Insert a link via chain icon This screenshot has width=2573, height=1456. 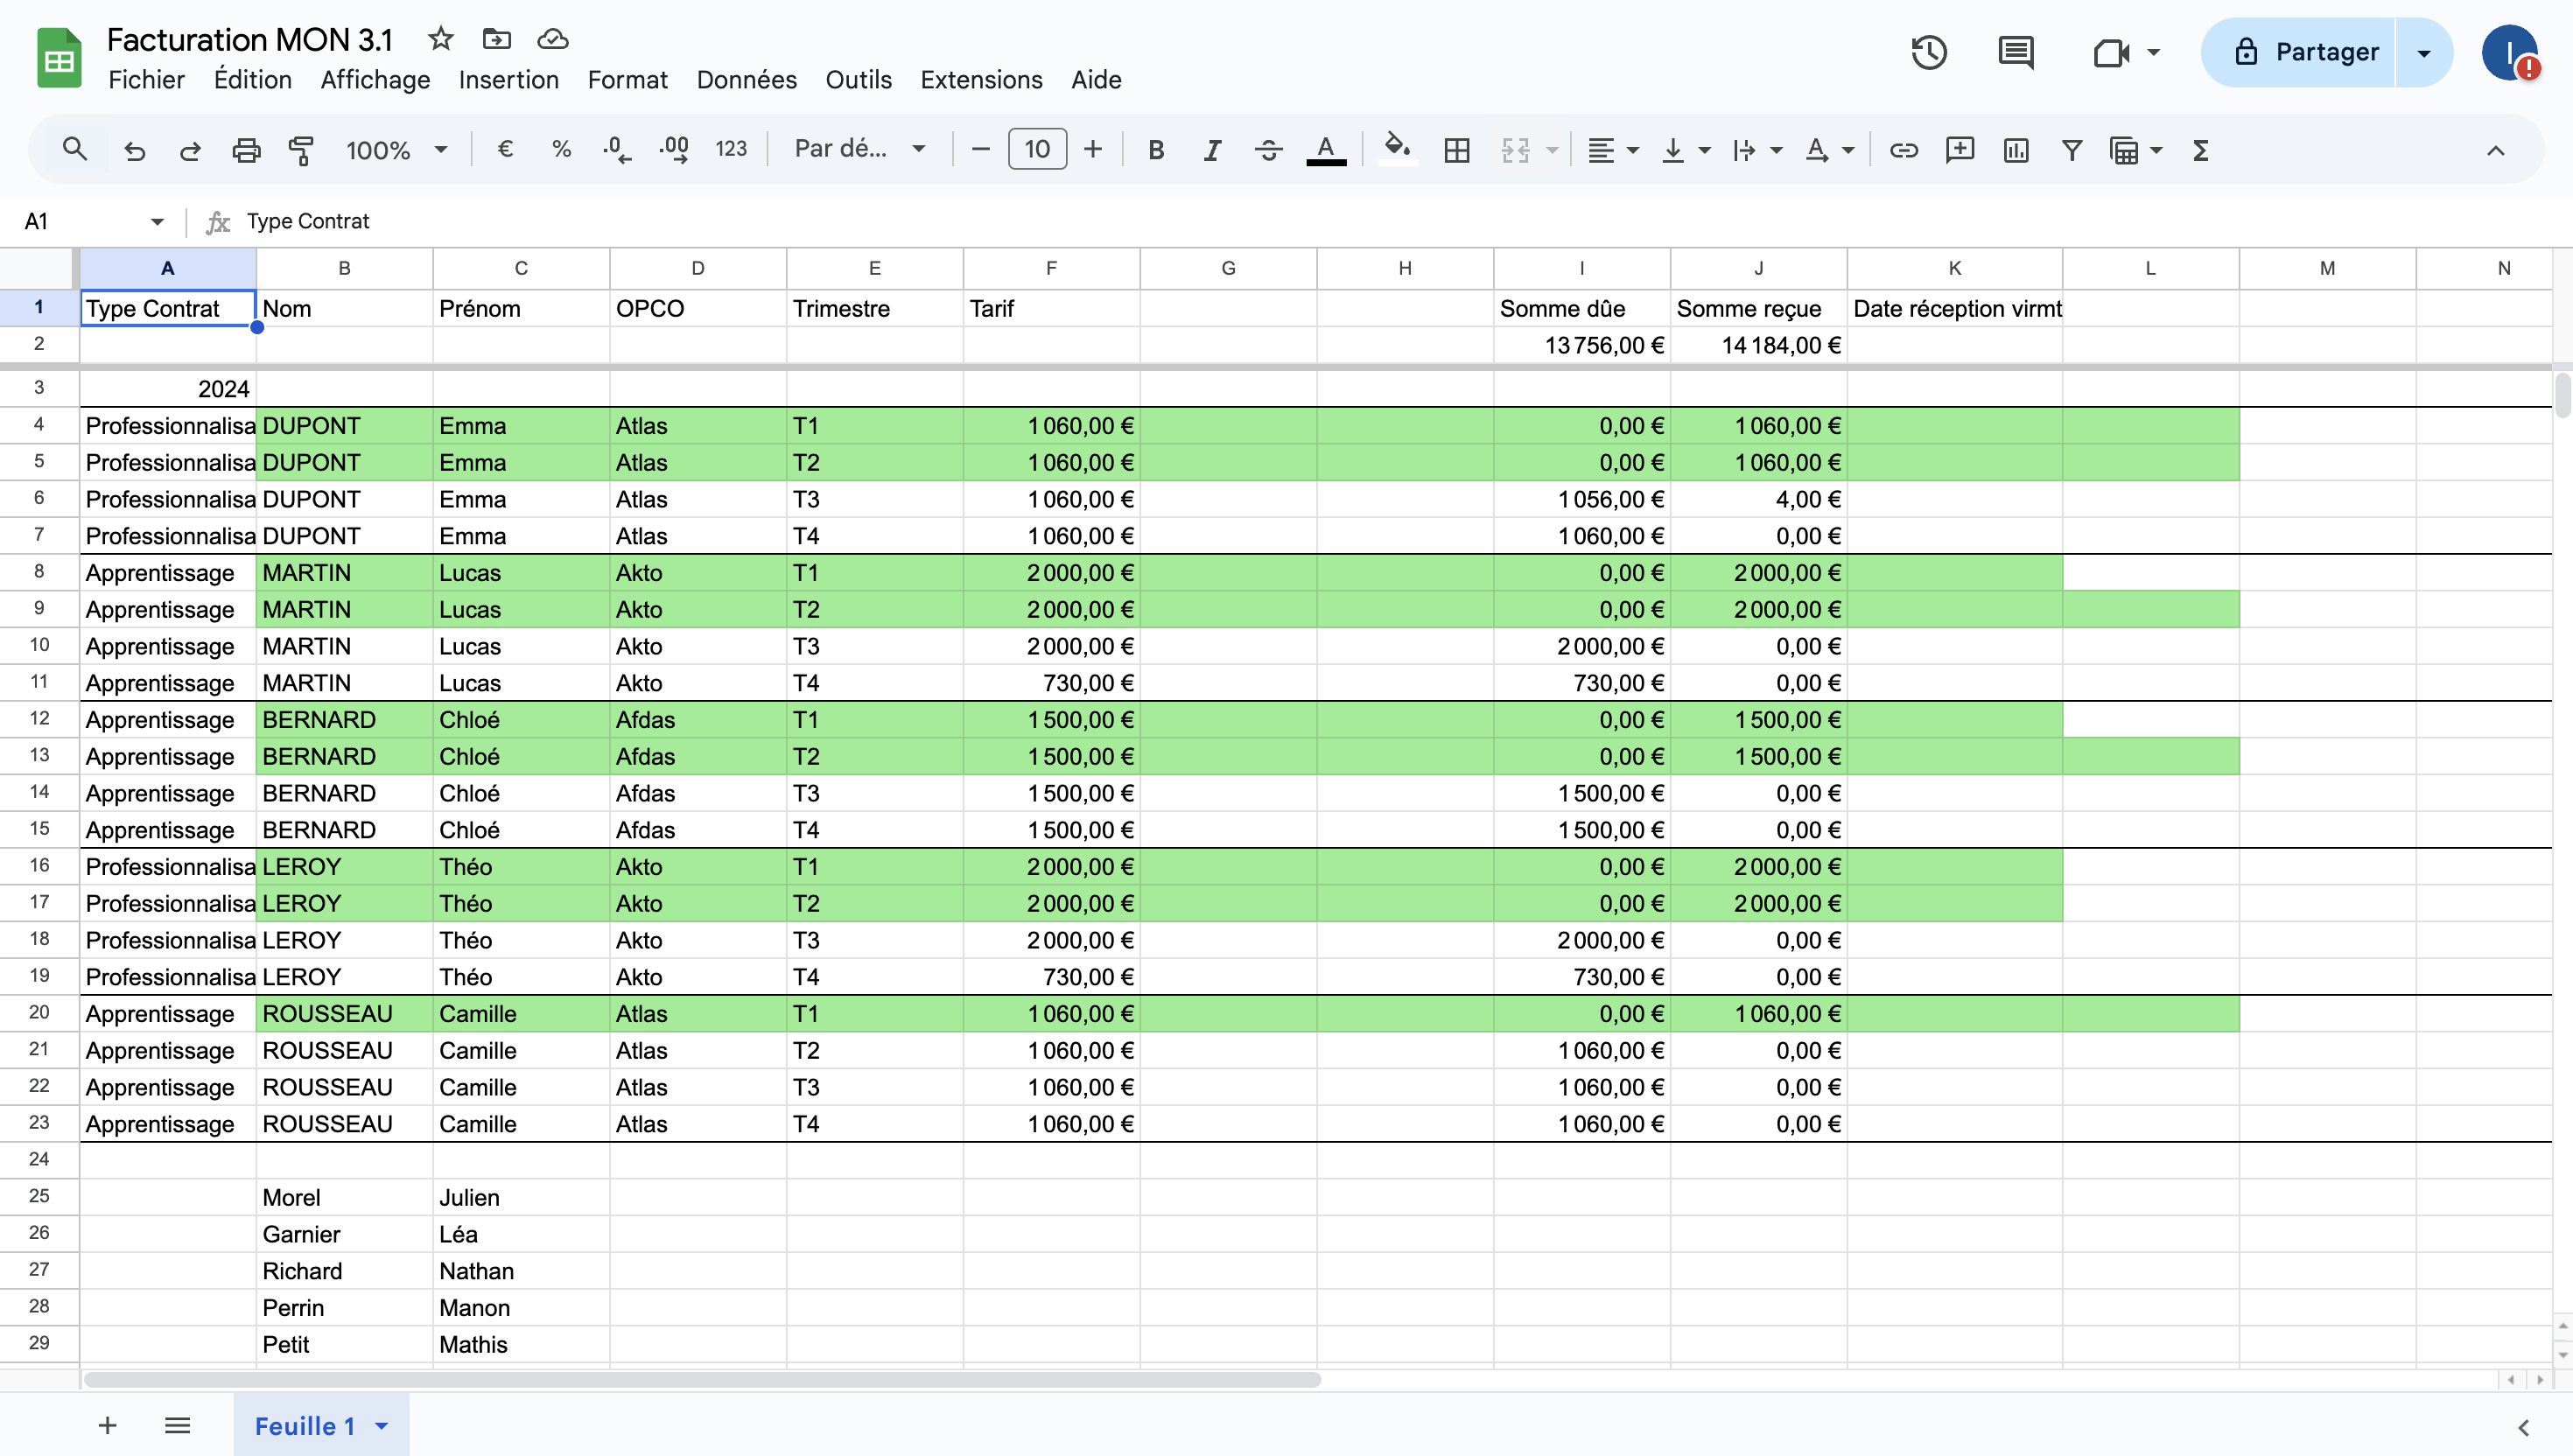pos(1903,150)
